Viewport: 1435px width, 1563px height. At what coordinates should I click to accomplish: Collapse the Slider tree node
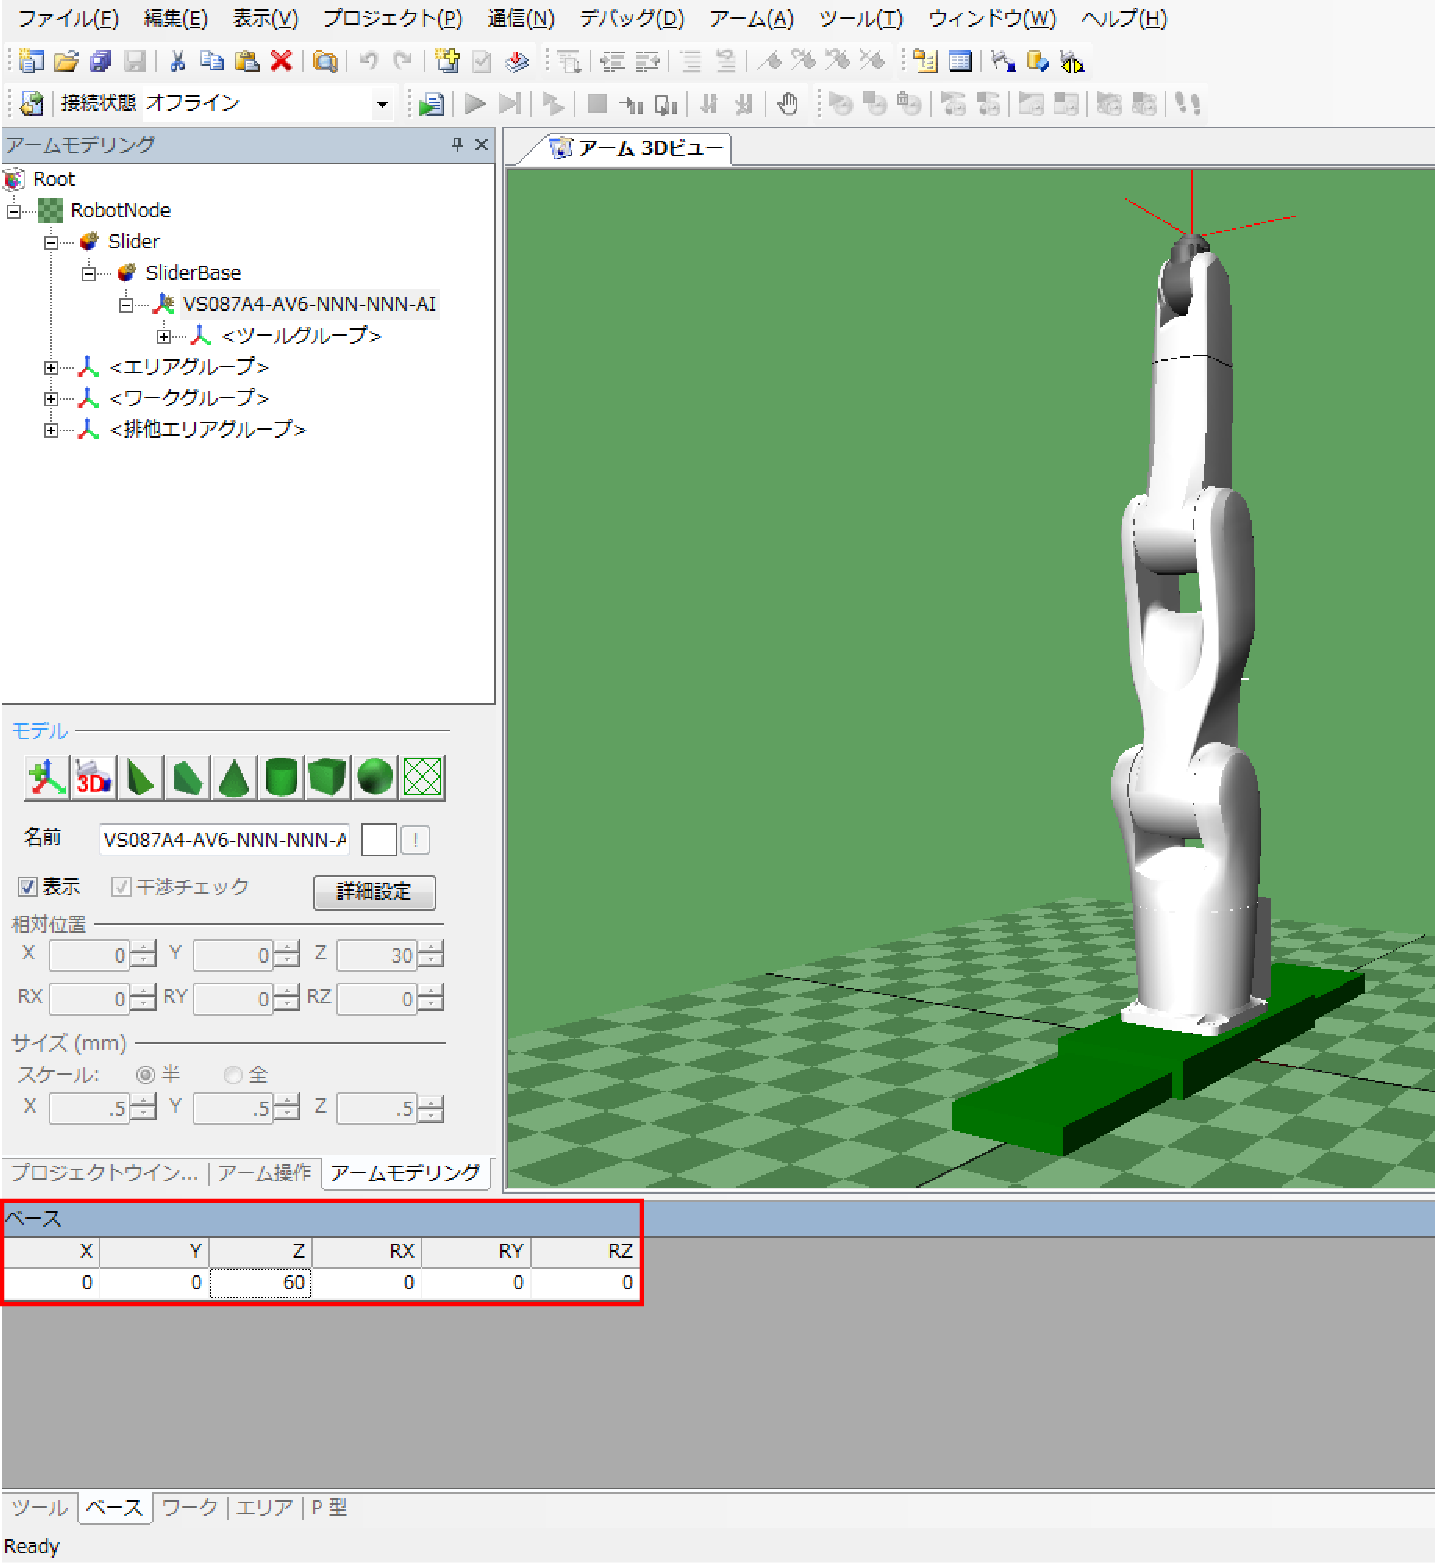coord(51,242)
